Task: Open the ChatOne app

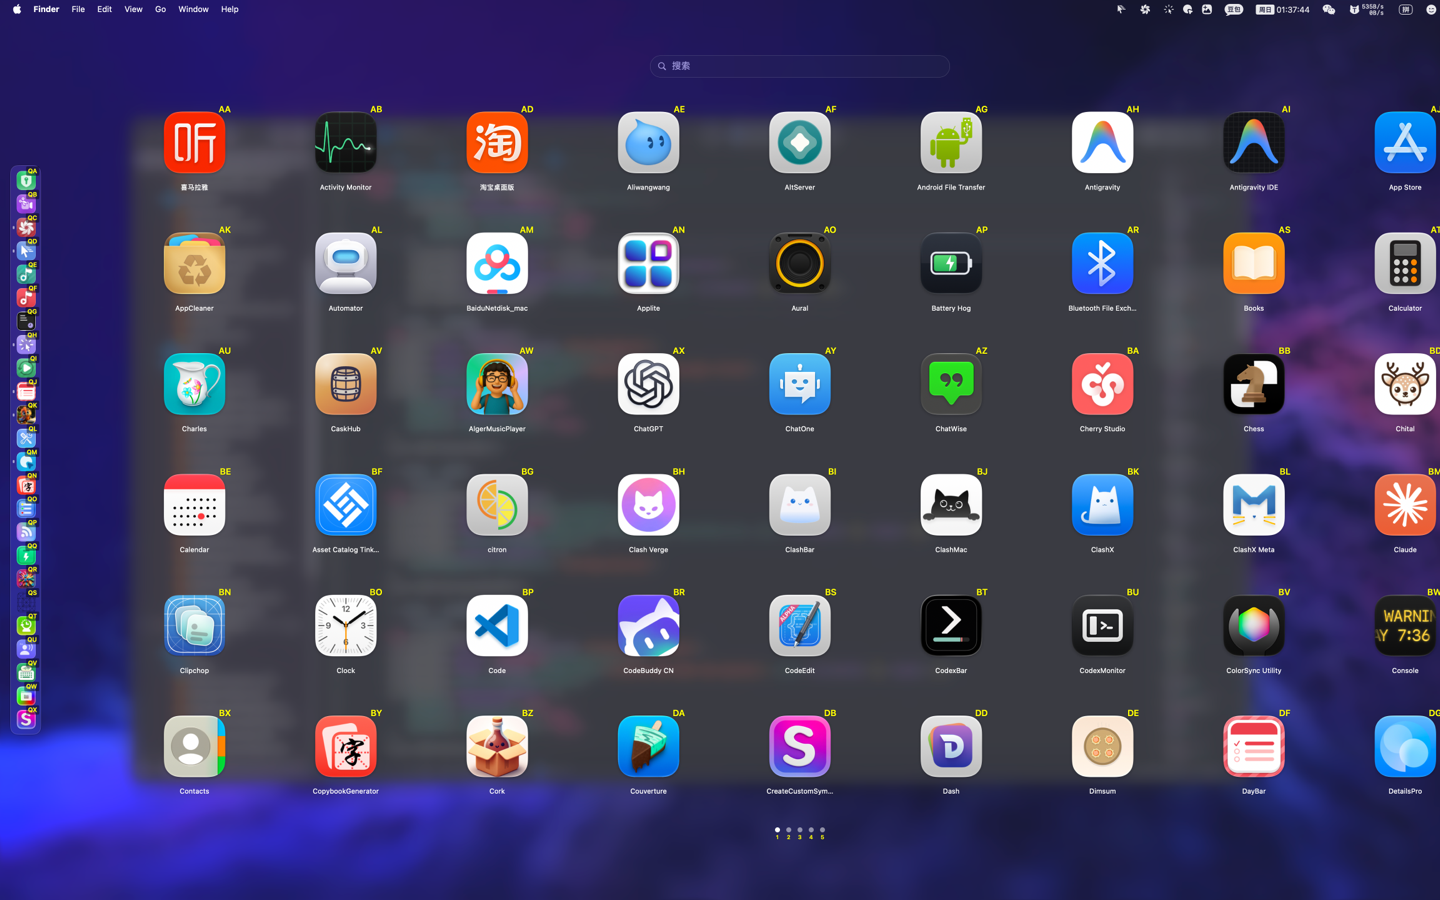Action: 799,384
